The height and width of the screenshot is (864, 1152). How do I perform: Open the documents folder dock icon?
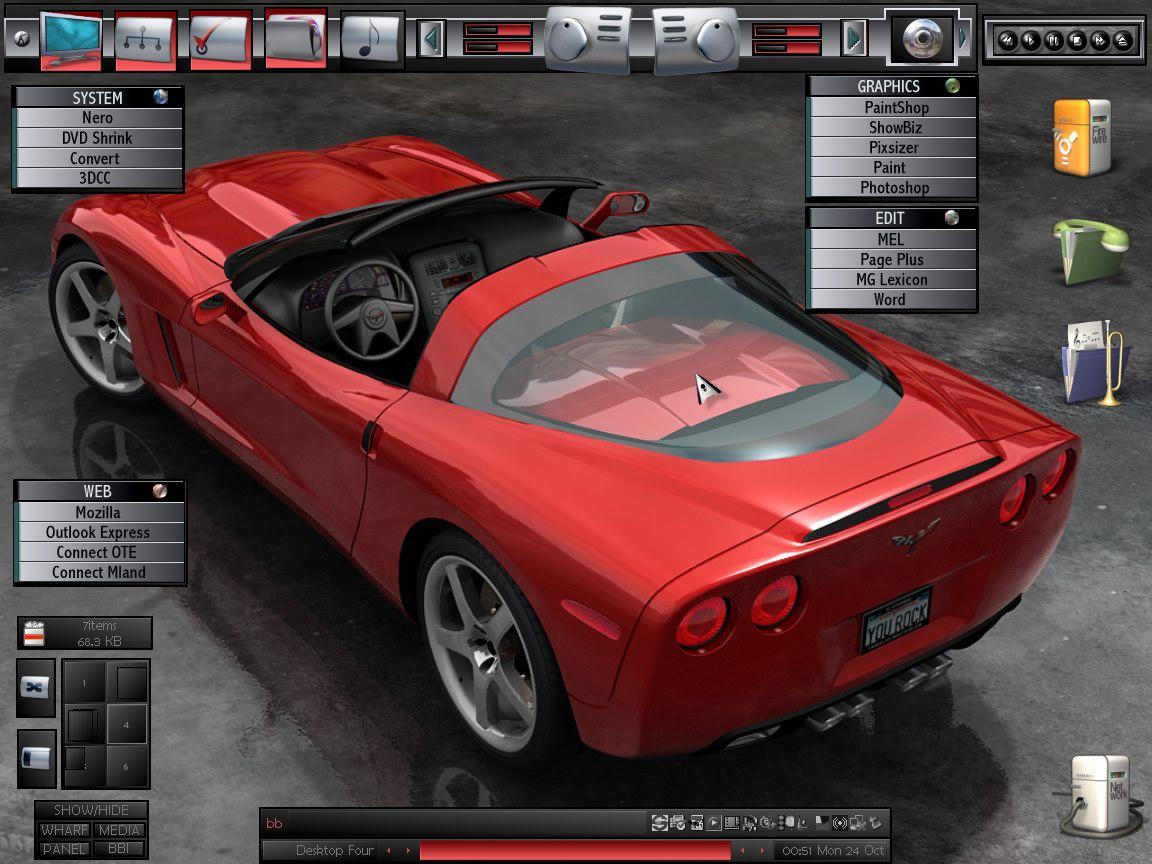coord(295,38)
